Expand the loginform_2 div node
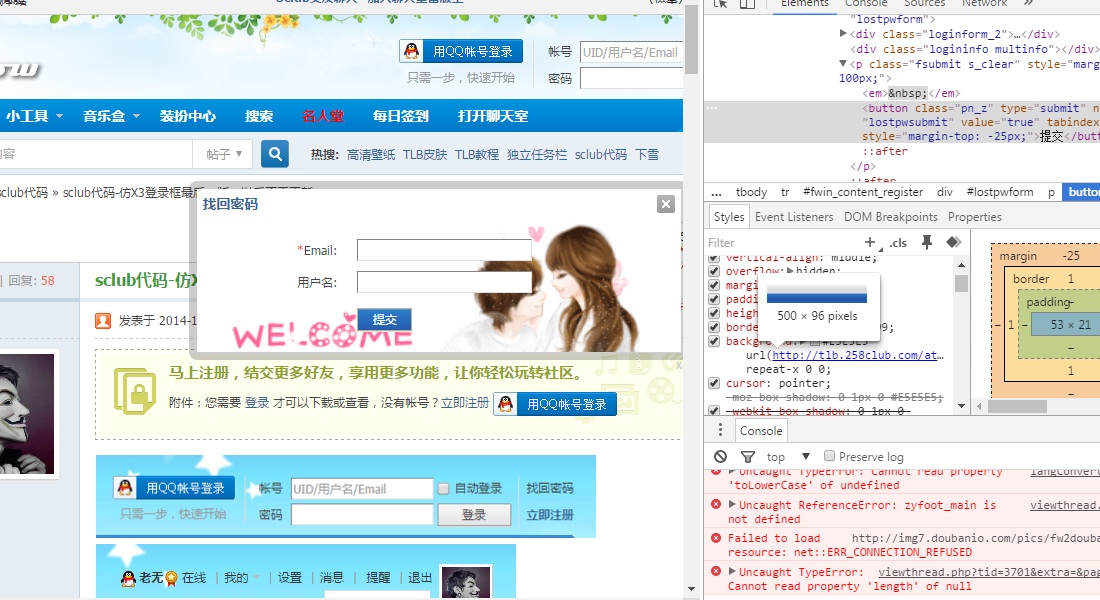1100x600 pixels. tap(843, 34)
